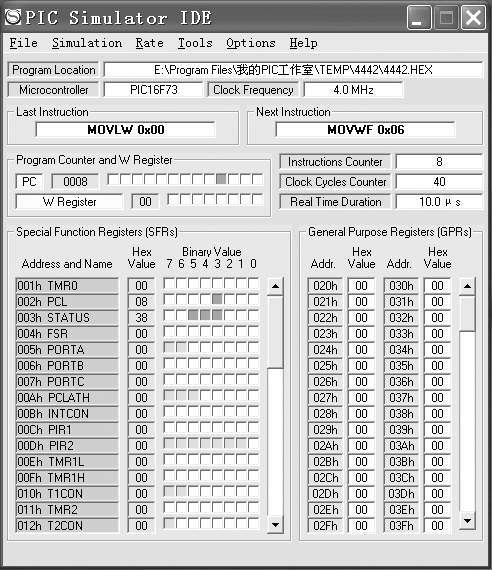Click the Clock Cycles Counter label

tap(335, 181)
